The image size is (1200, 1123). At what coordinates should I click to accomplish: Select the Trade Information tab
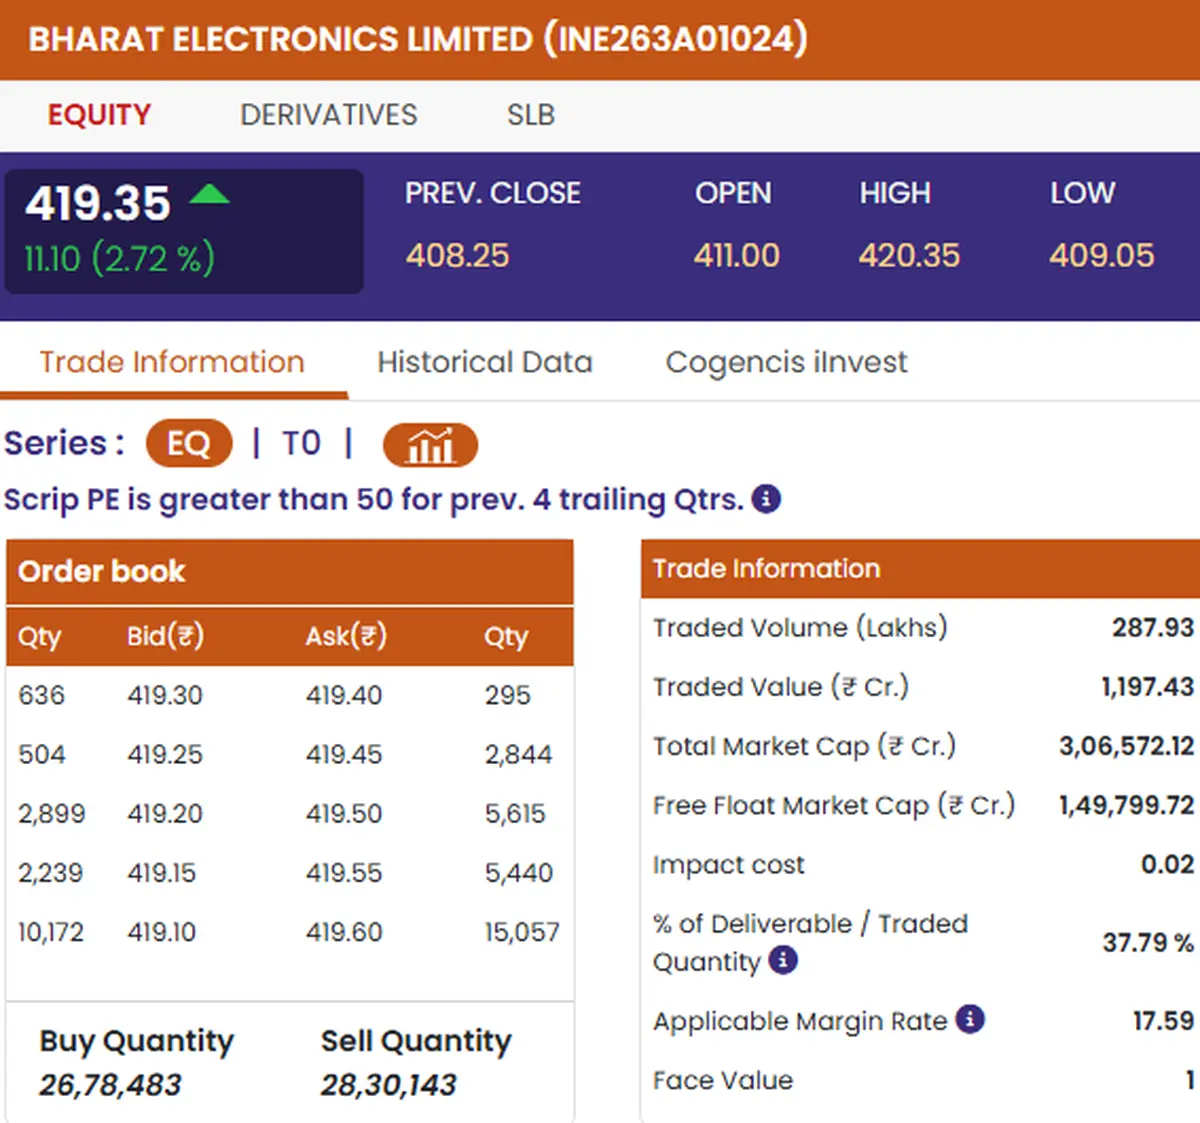(x=172, y=362)
